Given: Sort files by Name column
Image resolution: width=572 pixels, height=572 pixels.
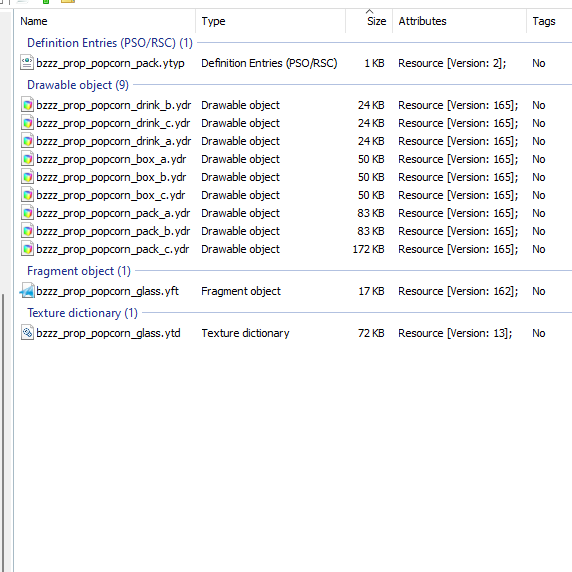Looking at the screenshot, I should coord(105,21).
